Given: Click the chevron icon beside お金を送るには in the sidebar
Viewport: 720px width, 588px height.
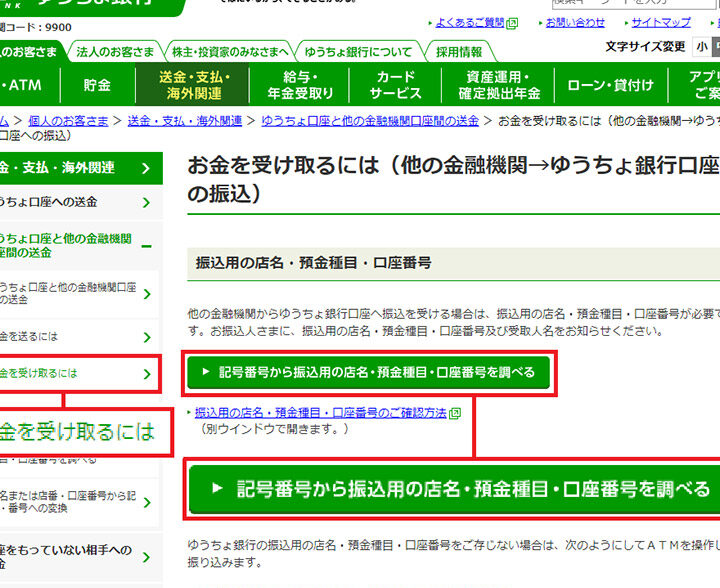Looking at the screenshot, I should coord(147,337).
